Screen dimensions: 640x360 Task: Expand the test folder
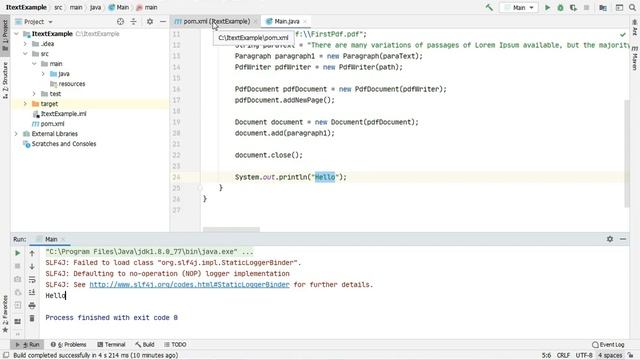(34, 94)
